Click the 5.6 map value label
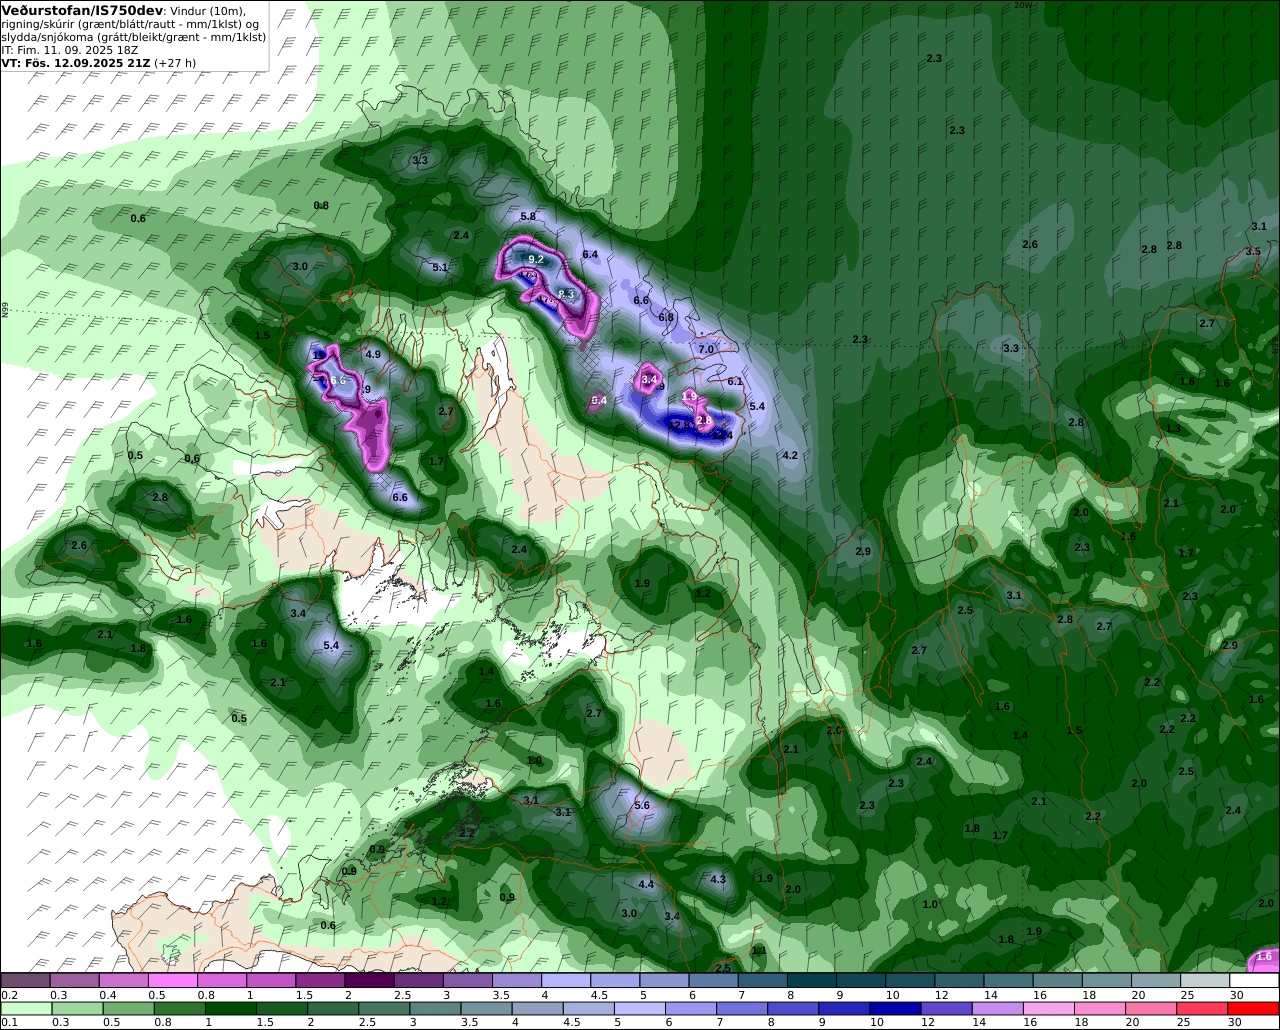 pyautogui.click(x=642, y=805)
